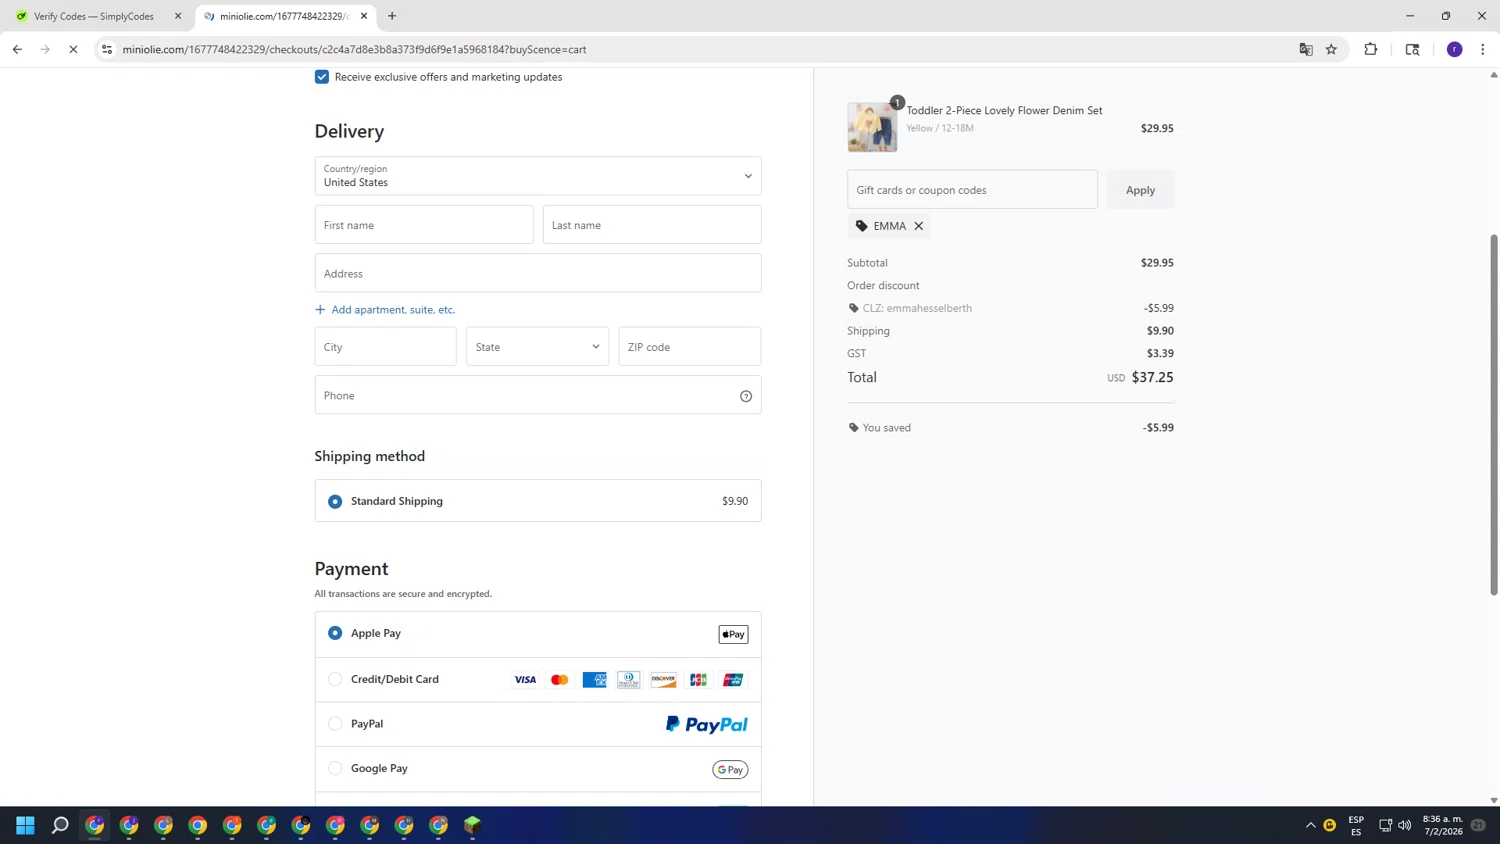The width and height of the screenshot is (1500, 844).
Task: Click the Apple Pay logo icon
Action: (733, 634)
